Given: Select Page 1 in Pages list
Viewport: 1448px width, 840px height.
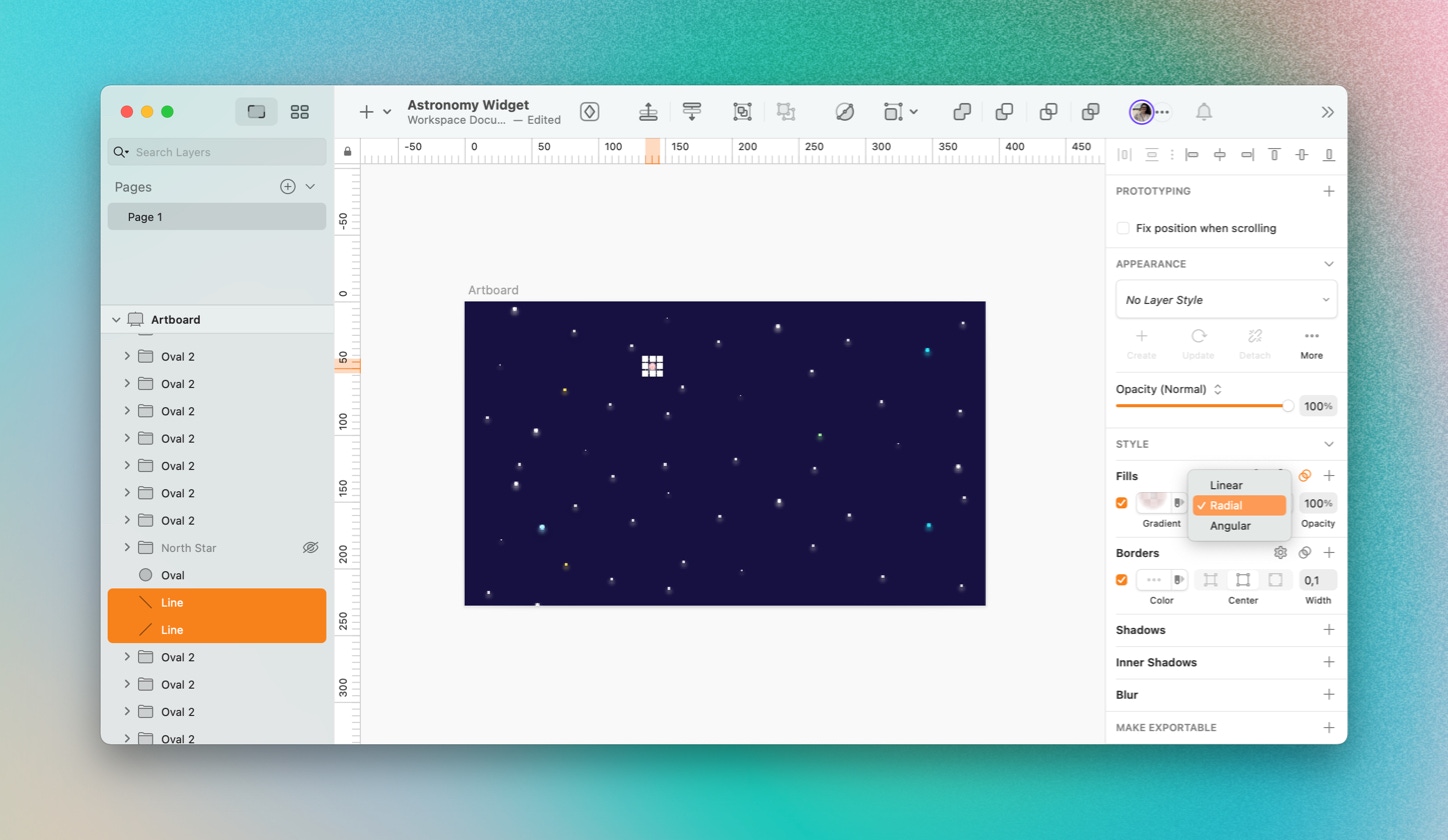Looking at the screenshot, I should (x=217, y=217).
